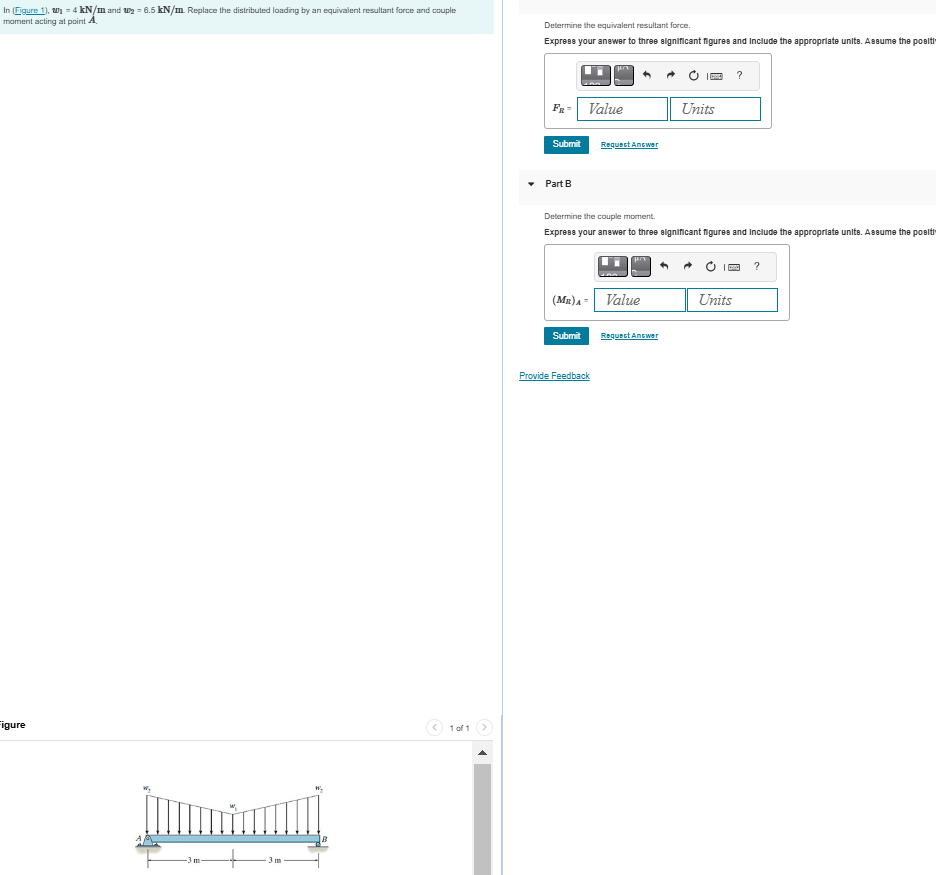Reset the couple moment answer field
The width and height of the screenshot is (936, 875).
[x=711, y=266]
